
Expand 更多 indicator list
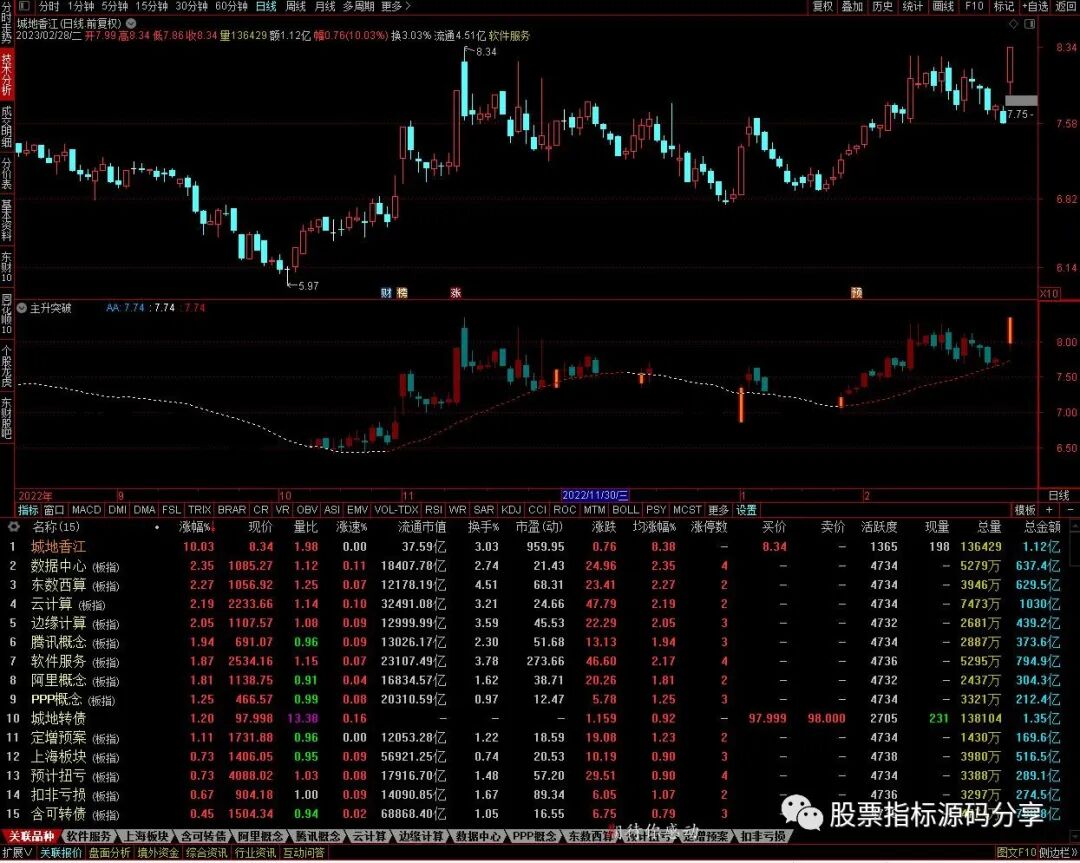[x=718, y=510]
